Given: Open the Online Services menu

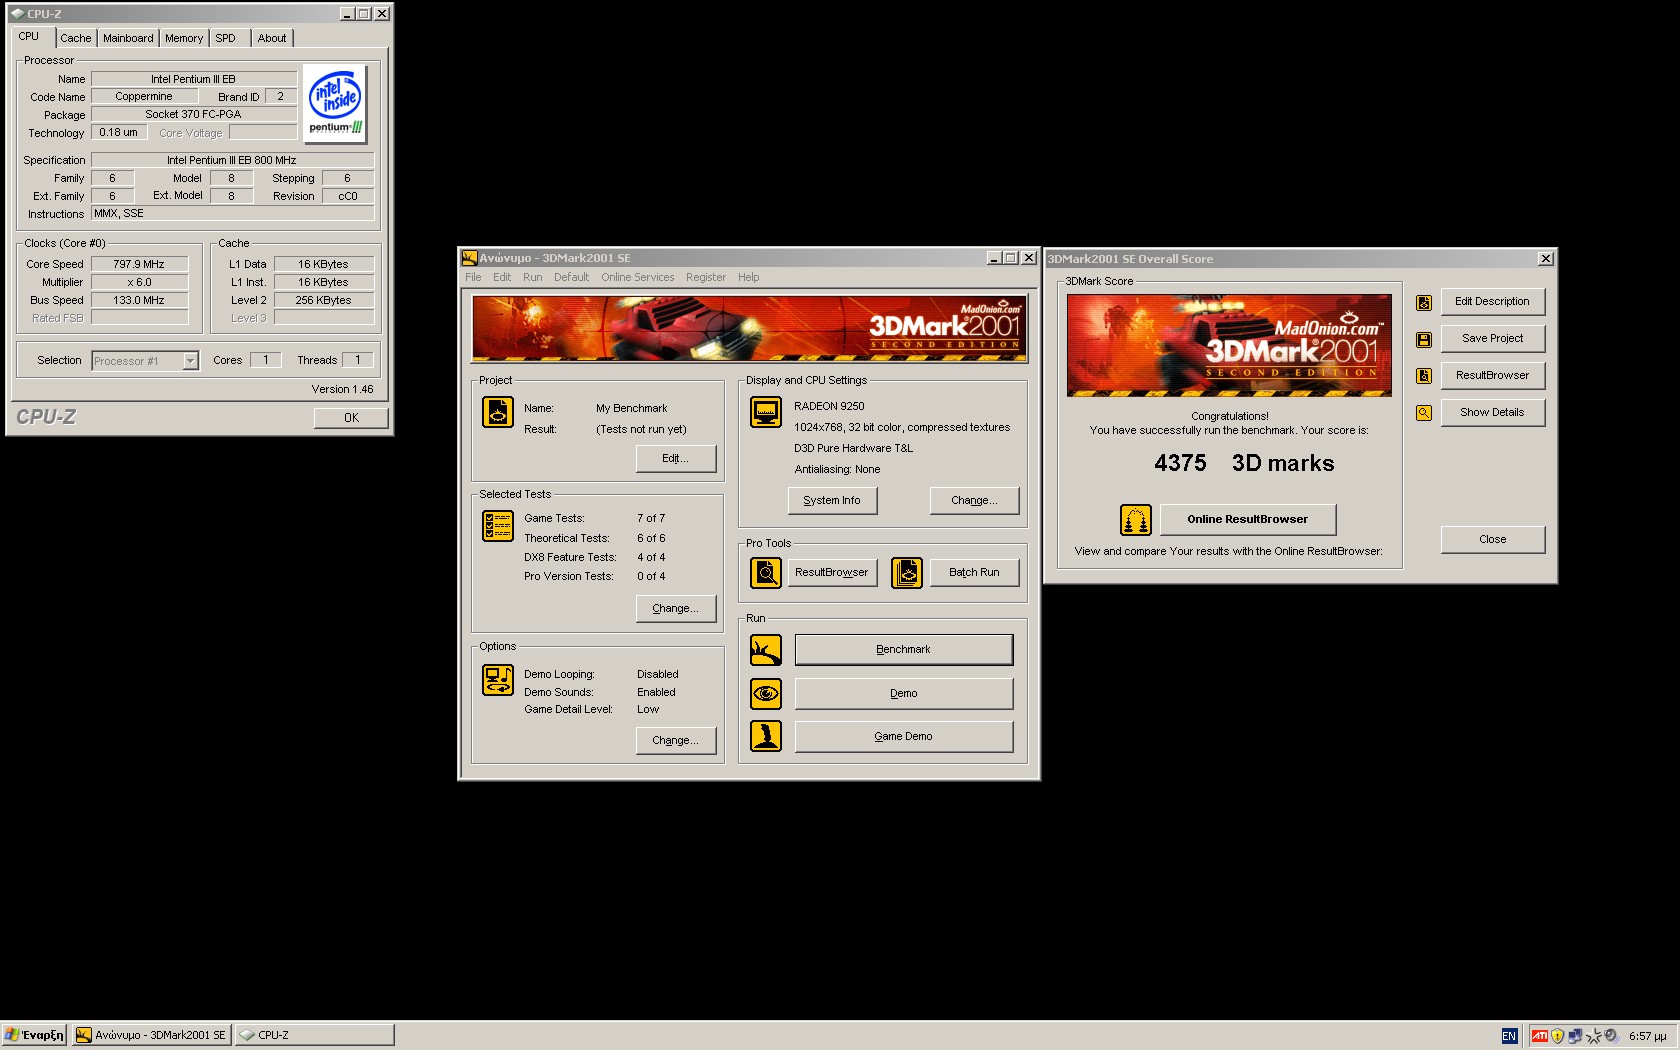Looking at the screenshot, I should pyautogui.click(x=638, y=277).
